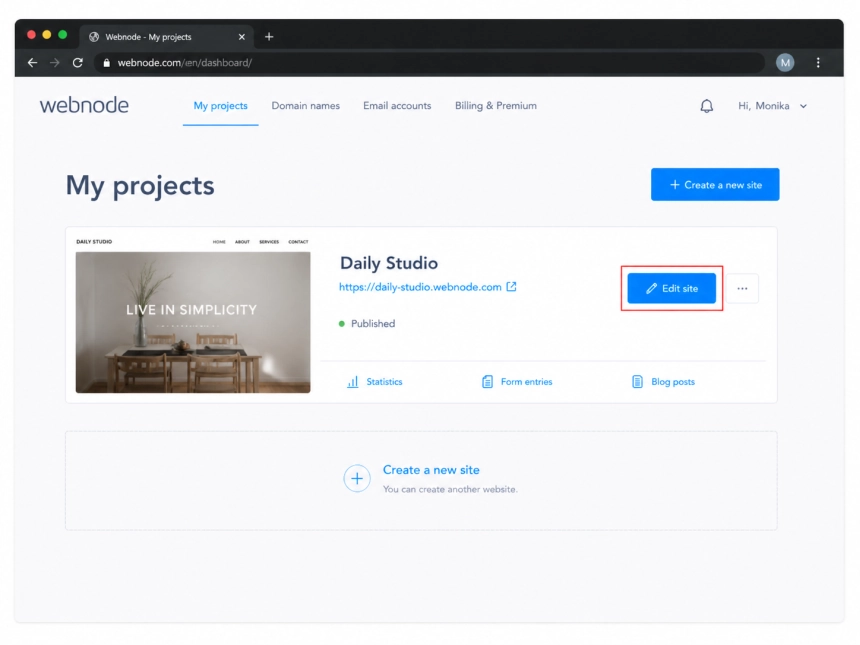The width and height of the screenshot is (860, 645).
Task: Go back in browser history
Action: [32, 63]
